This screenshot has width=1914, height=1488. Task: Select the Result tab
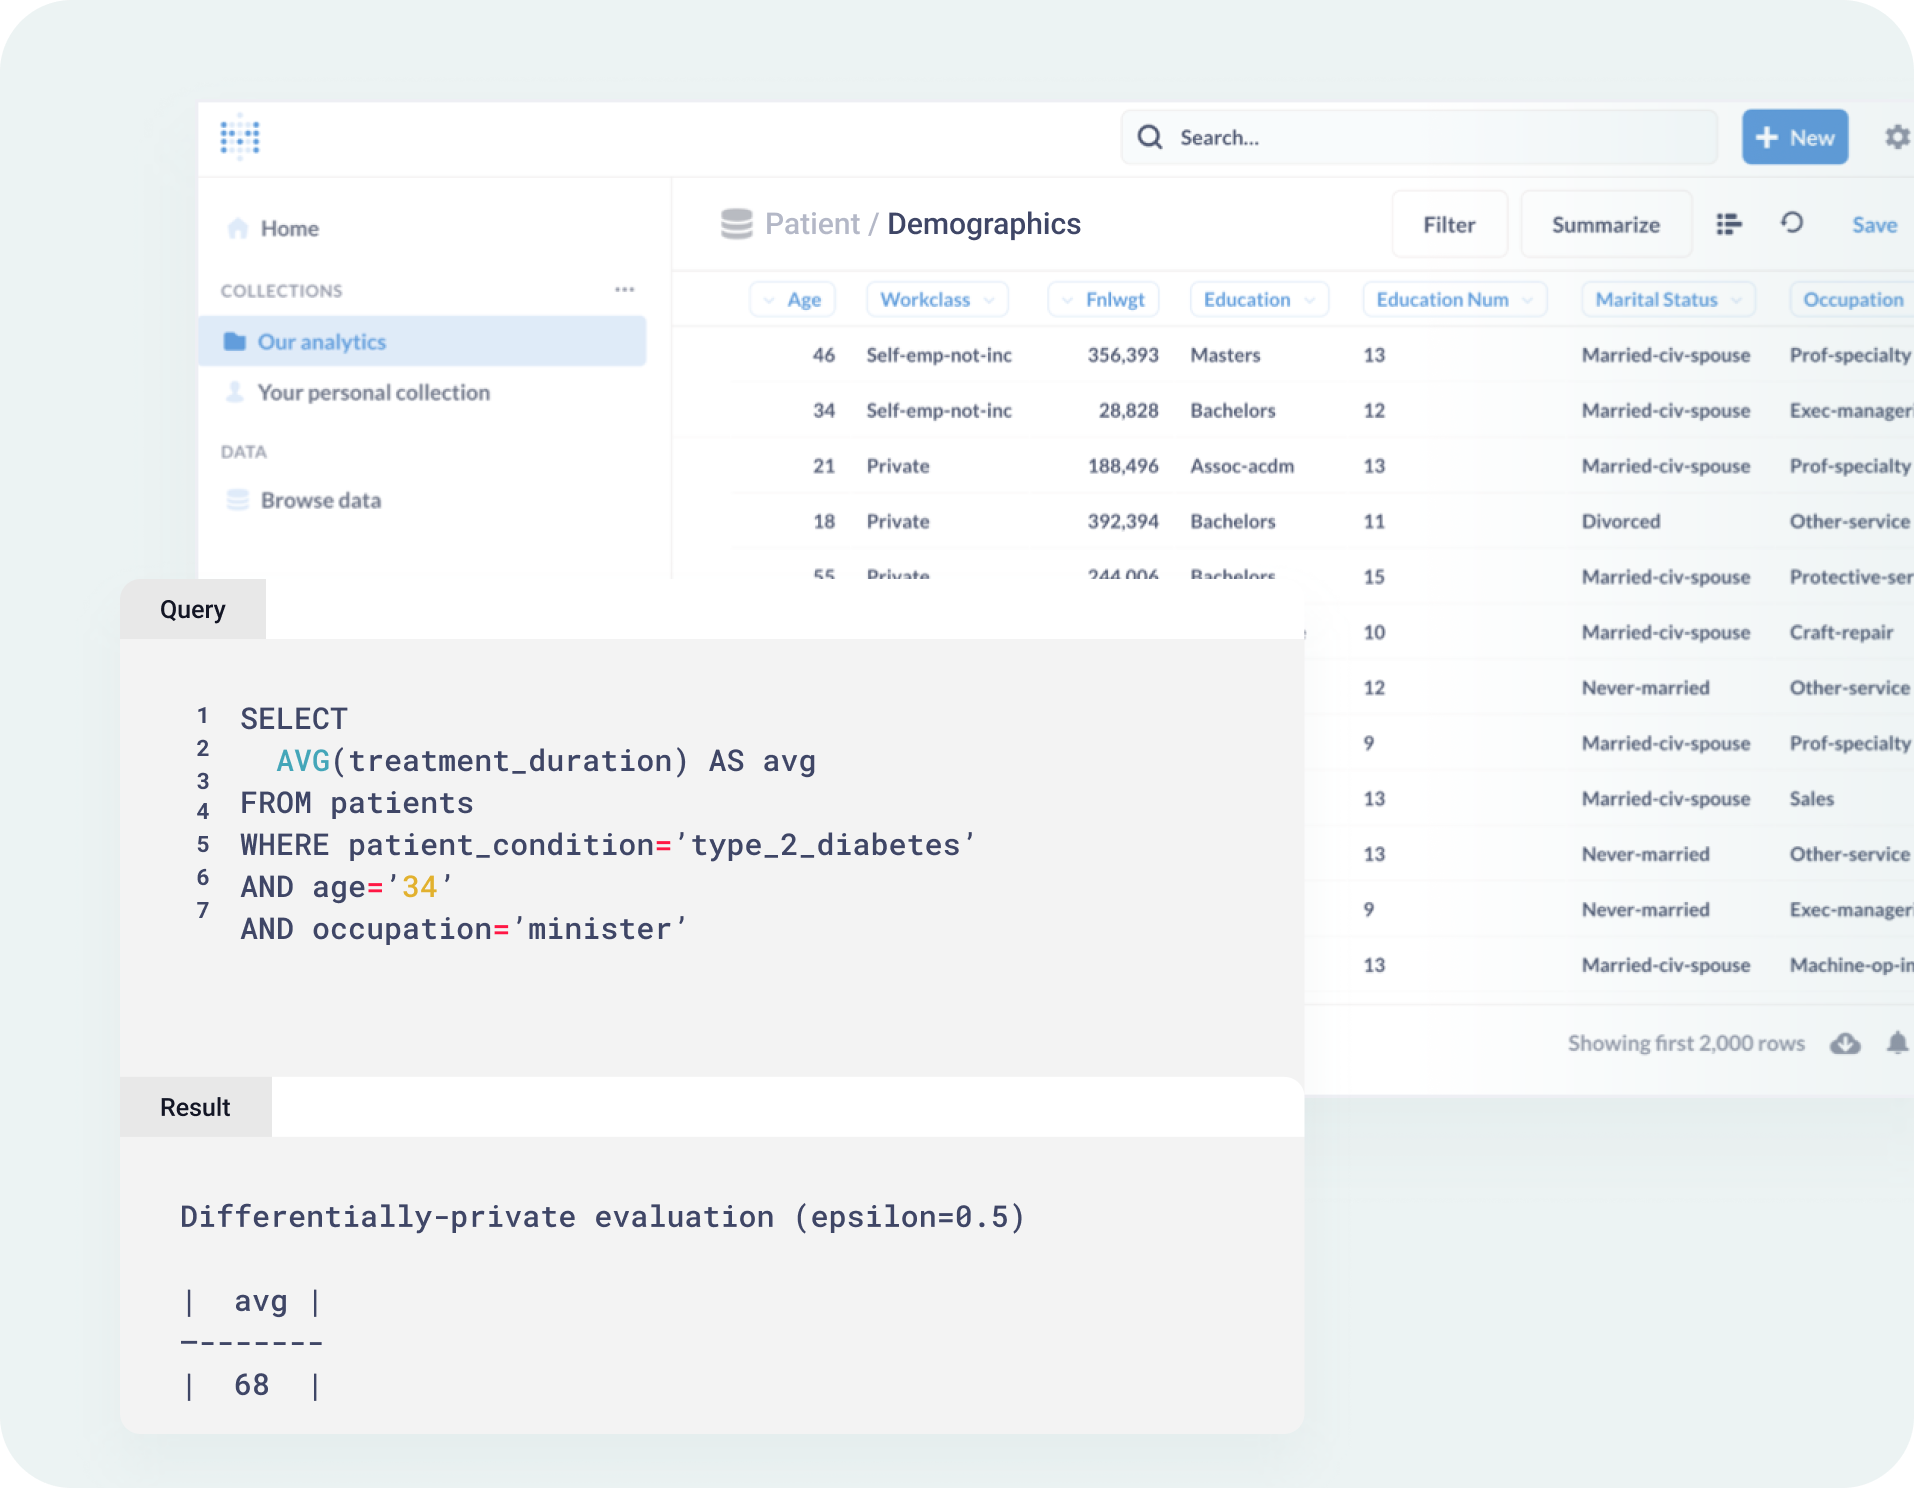[x=195, y=1107]
